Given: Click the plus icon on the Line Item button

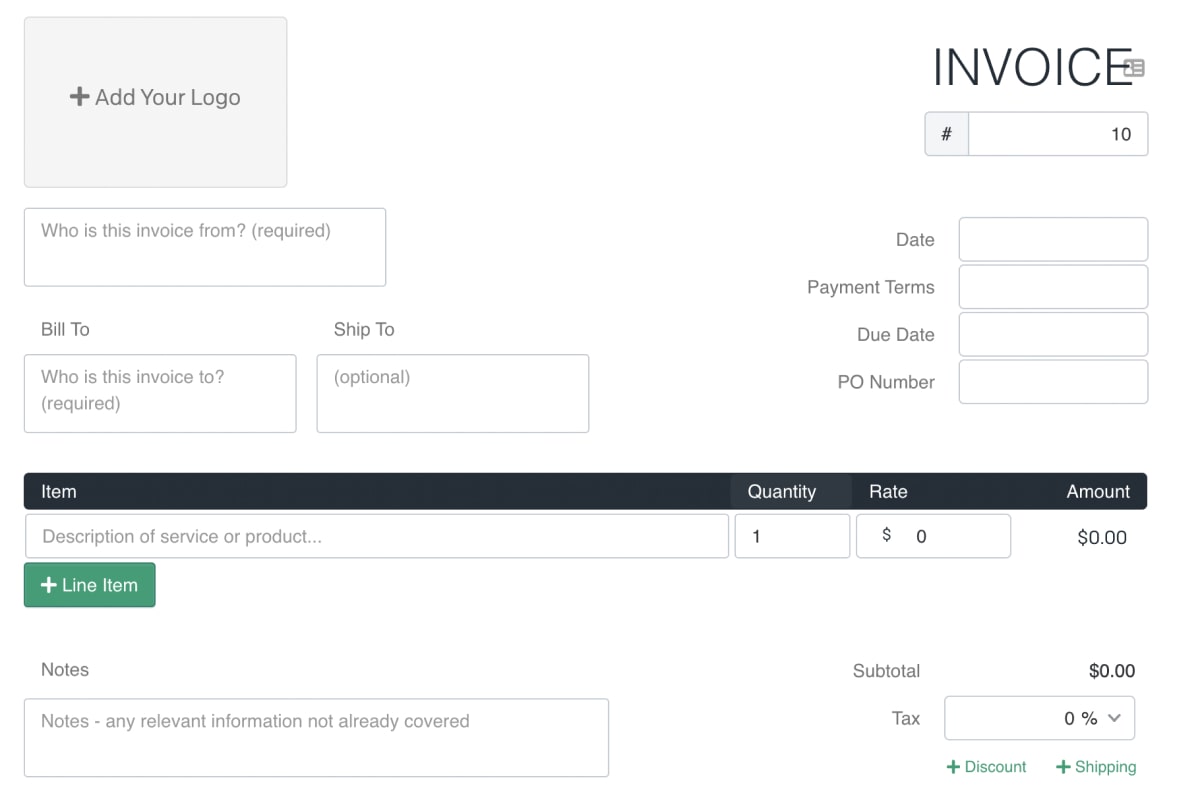Looking at the screenshot, I should 50,585.
